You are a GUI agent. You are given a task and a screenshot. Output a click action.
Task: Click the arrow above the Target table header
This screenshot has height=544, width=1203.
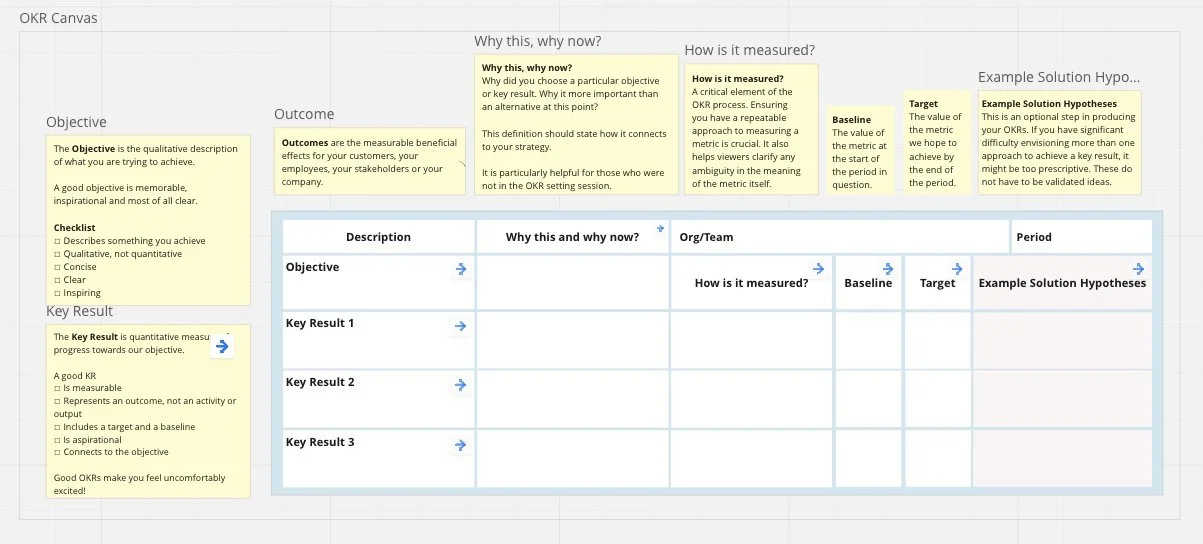point(957,269)
